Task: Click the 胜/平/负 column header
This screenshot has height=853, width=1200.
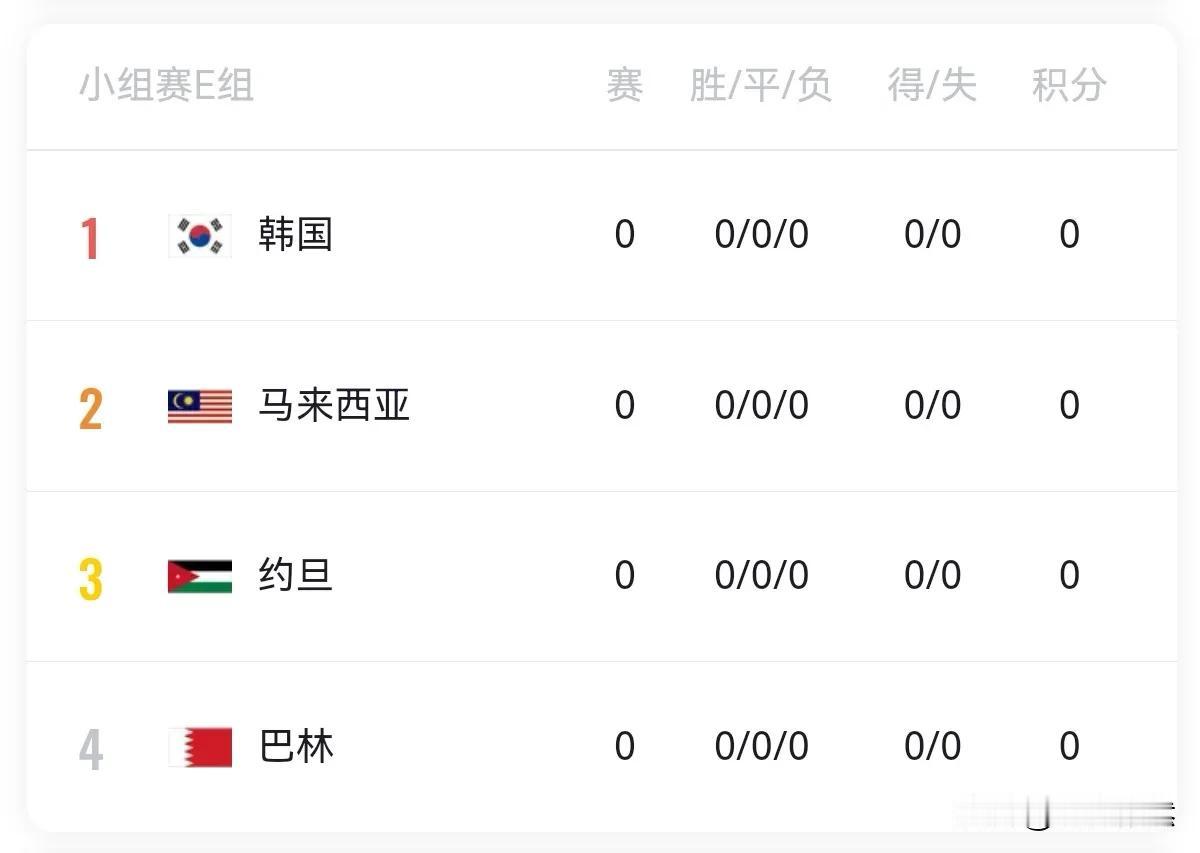Action: (x=760, y=85)
